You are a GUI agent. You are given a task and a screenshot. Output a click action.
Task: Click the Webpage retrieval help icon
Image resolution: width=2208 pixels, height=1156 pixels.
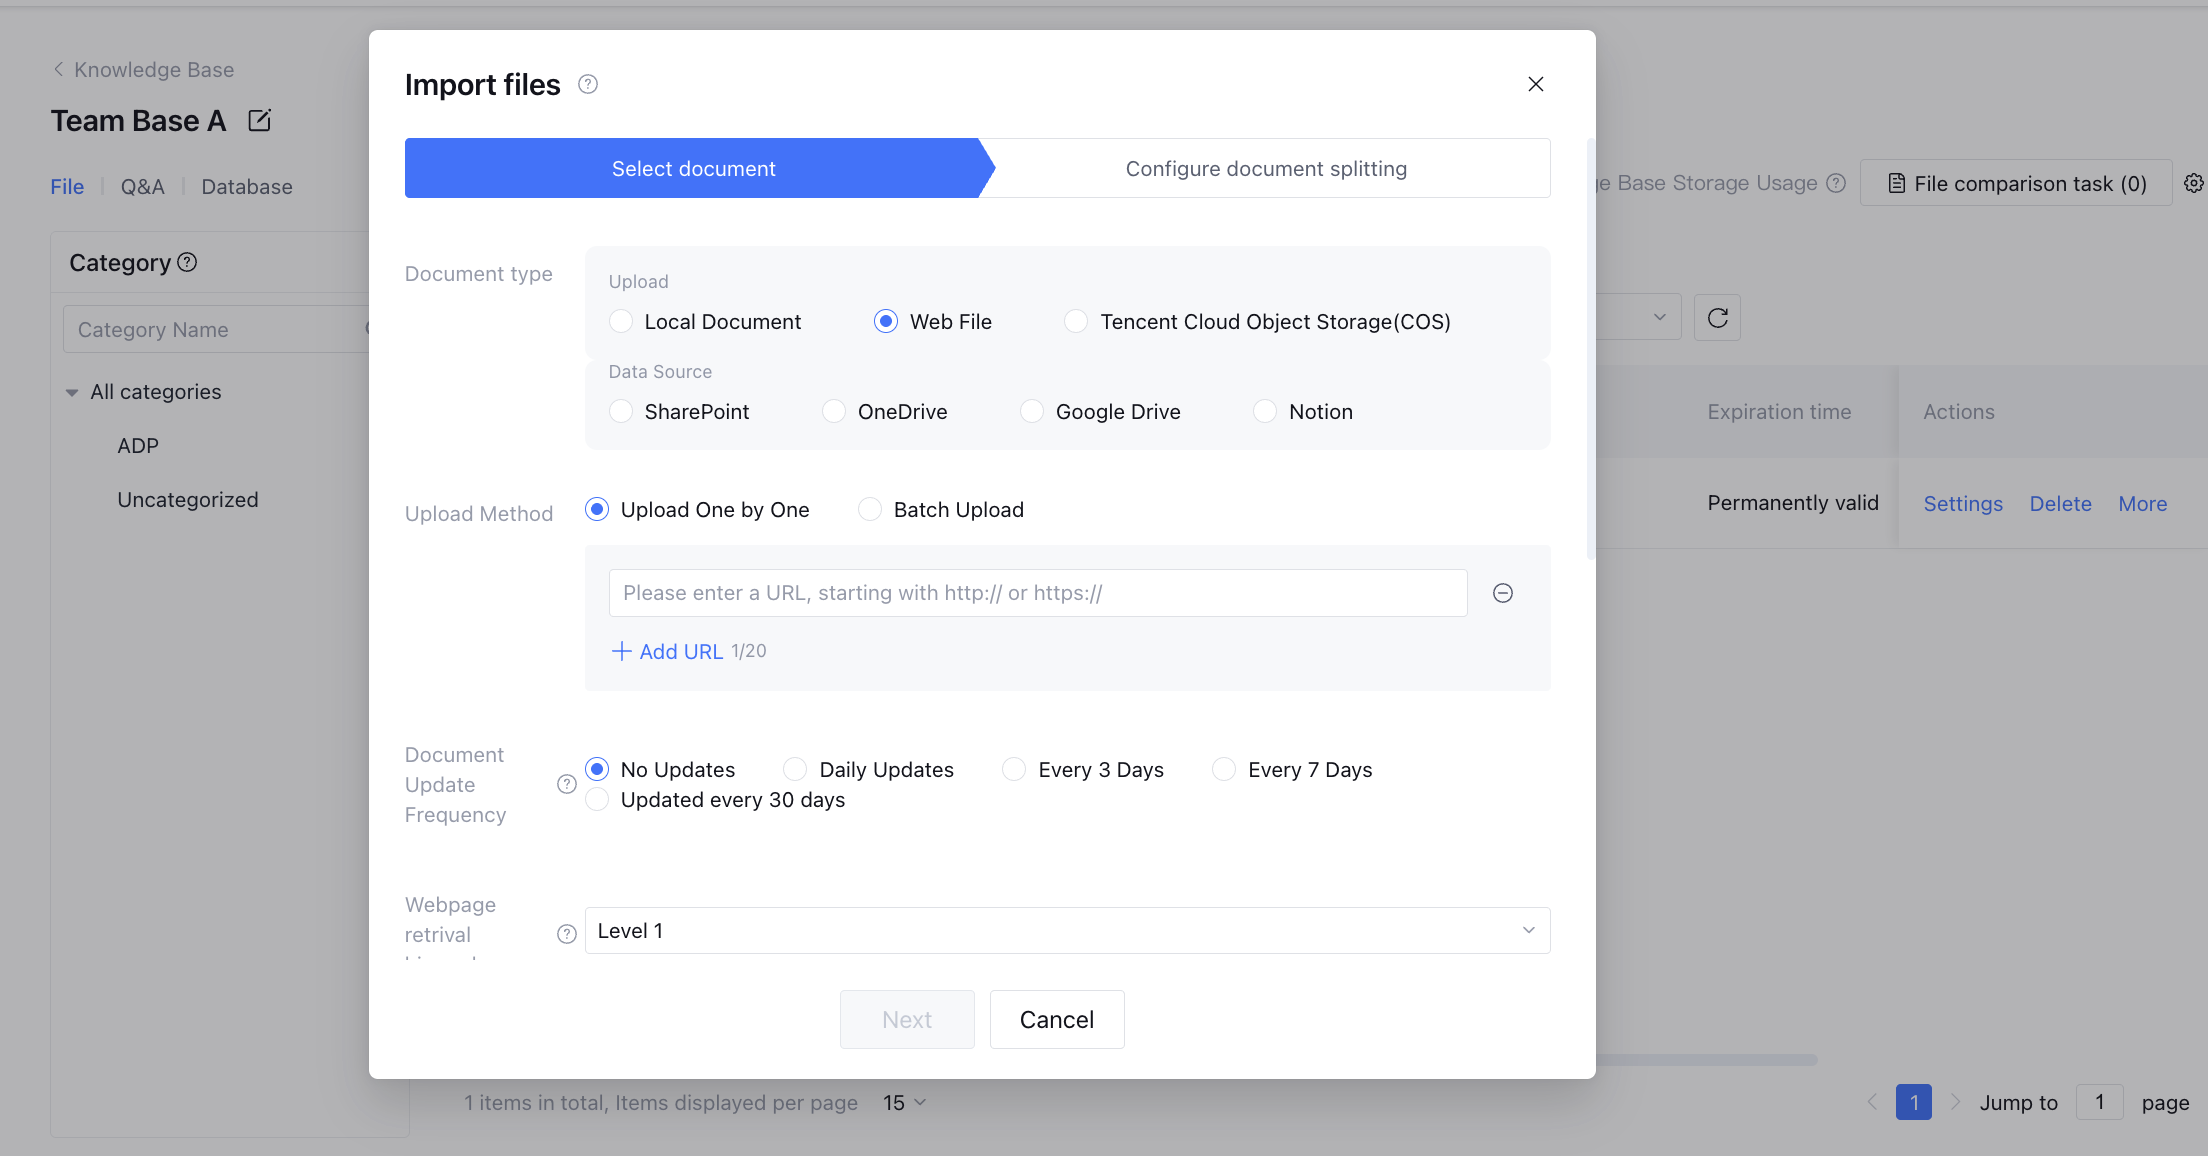(x=566, y=934)
